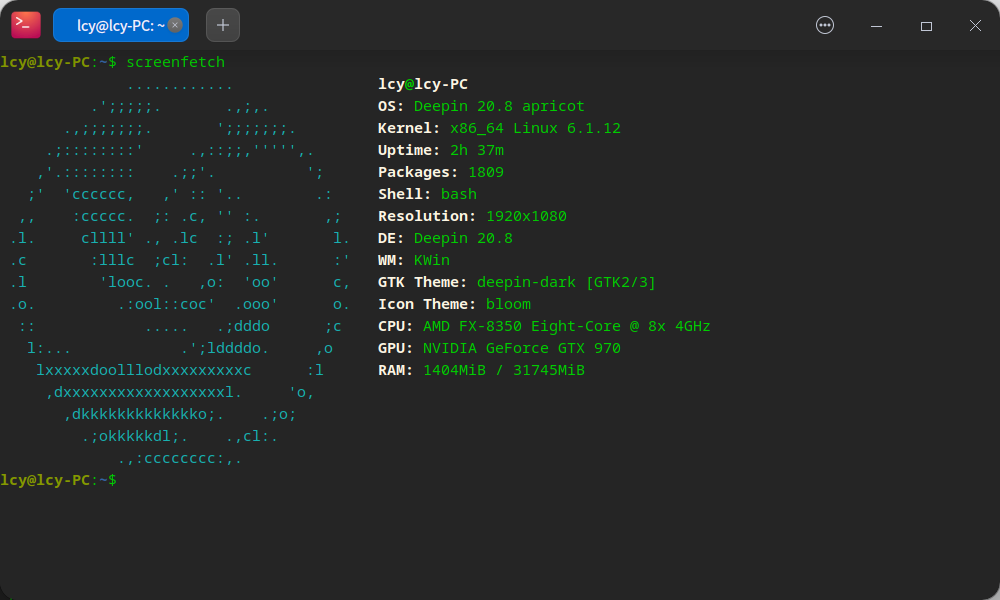
Task: Click the screenfetch command text
Action: pos(175,62)
